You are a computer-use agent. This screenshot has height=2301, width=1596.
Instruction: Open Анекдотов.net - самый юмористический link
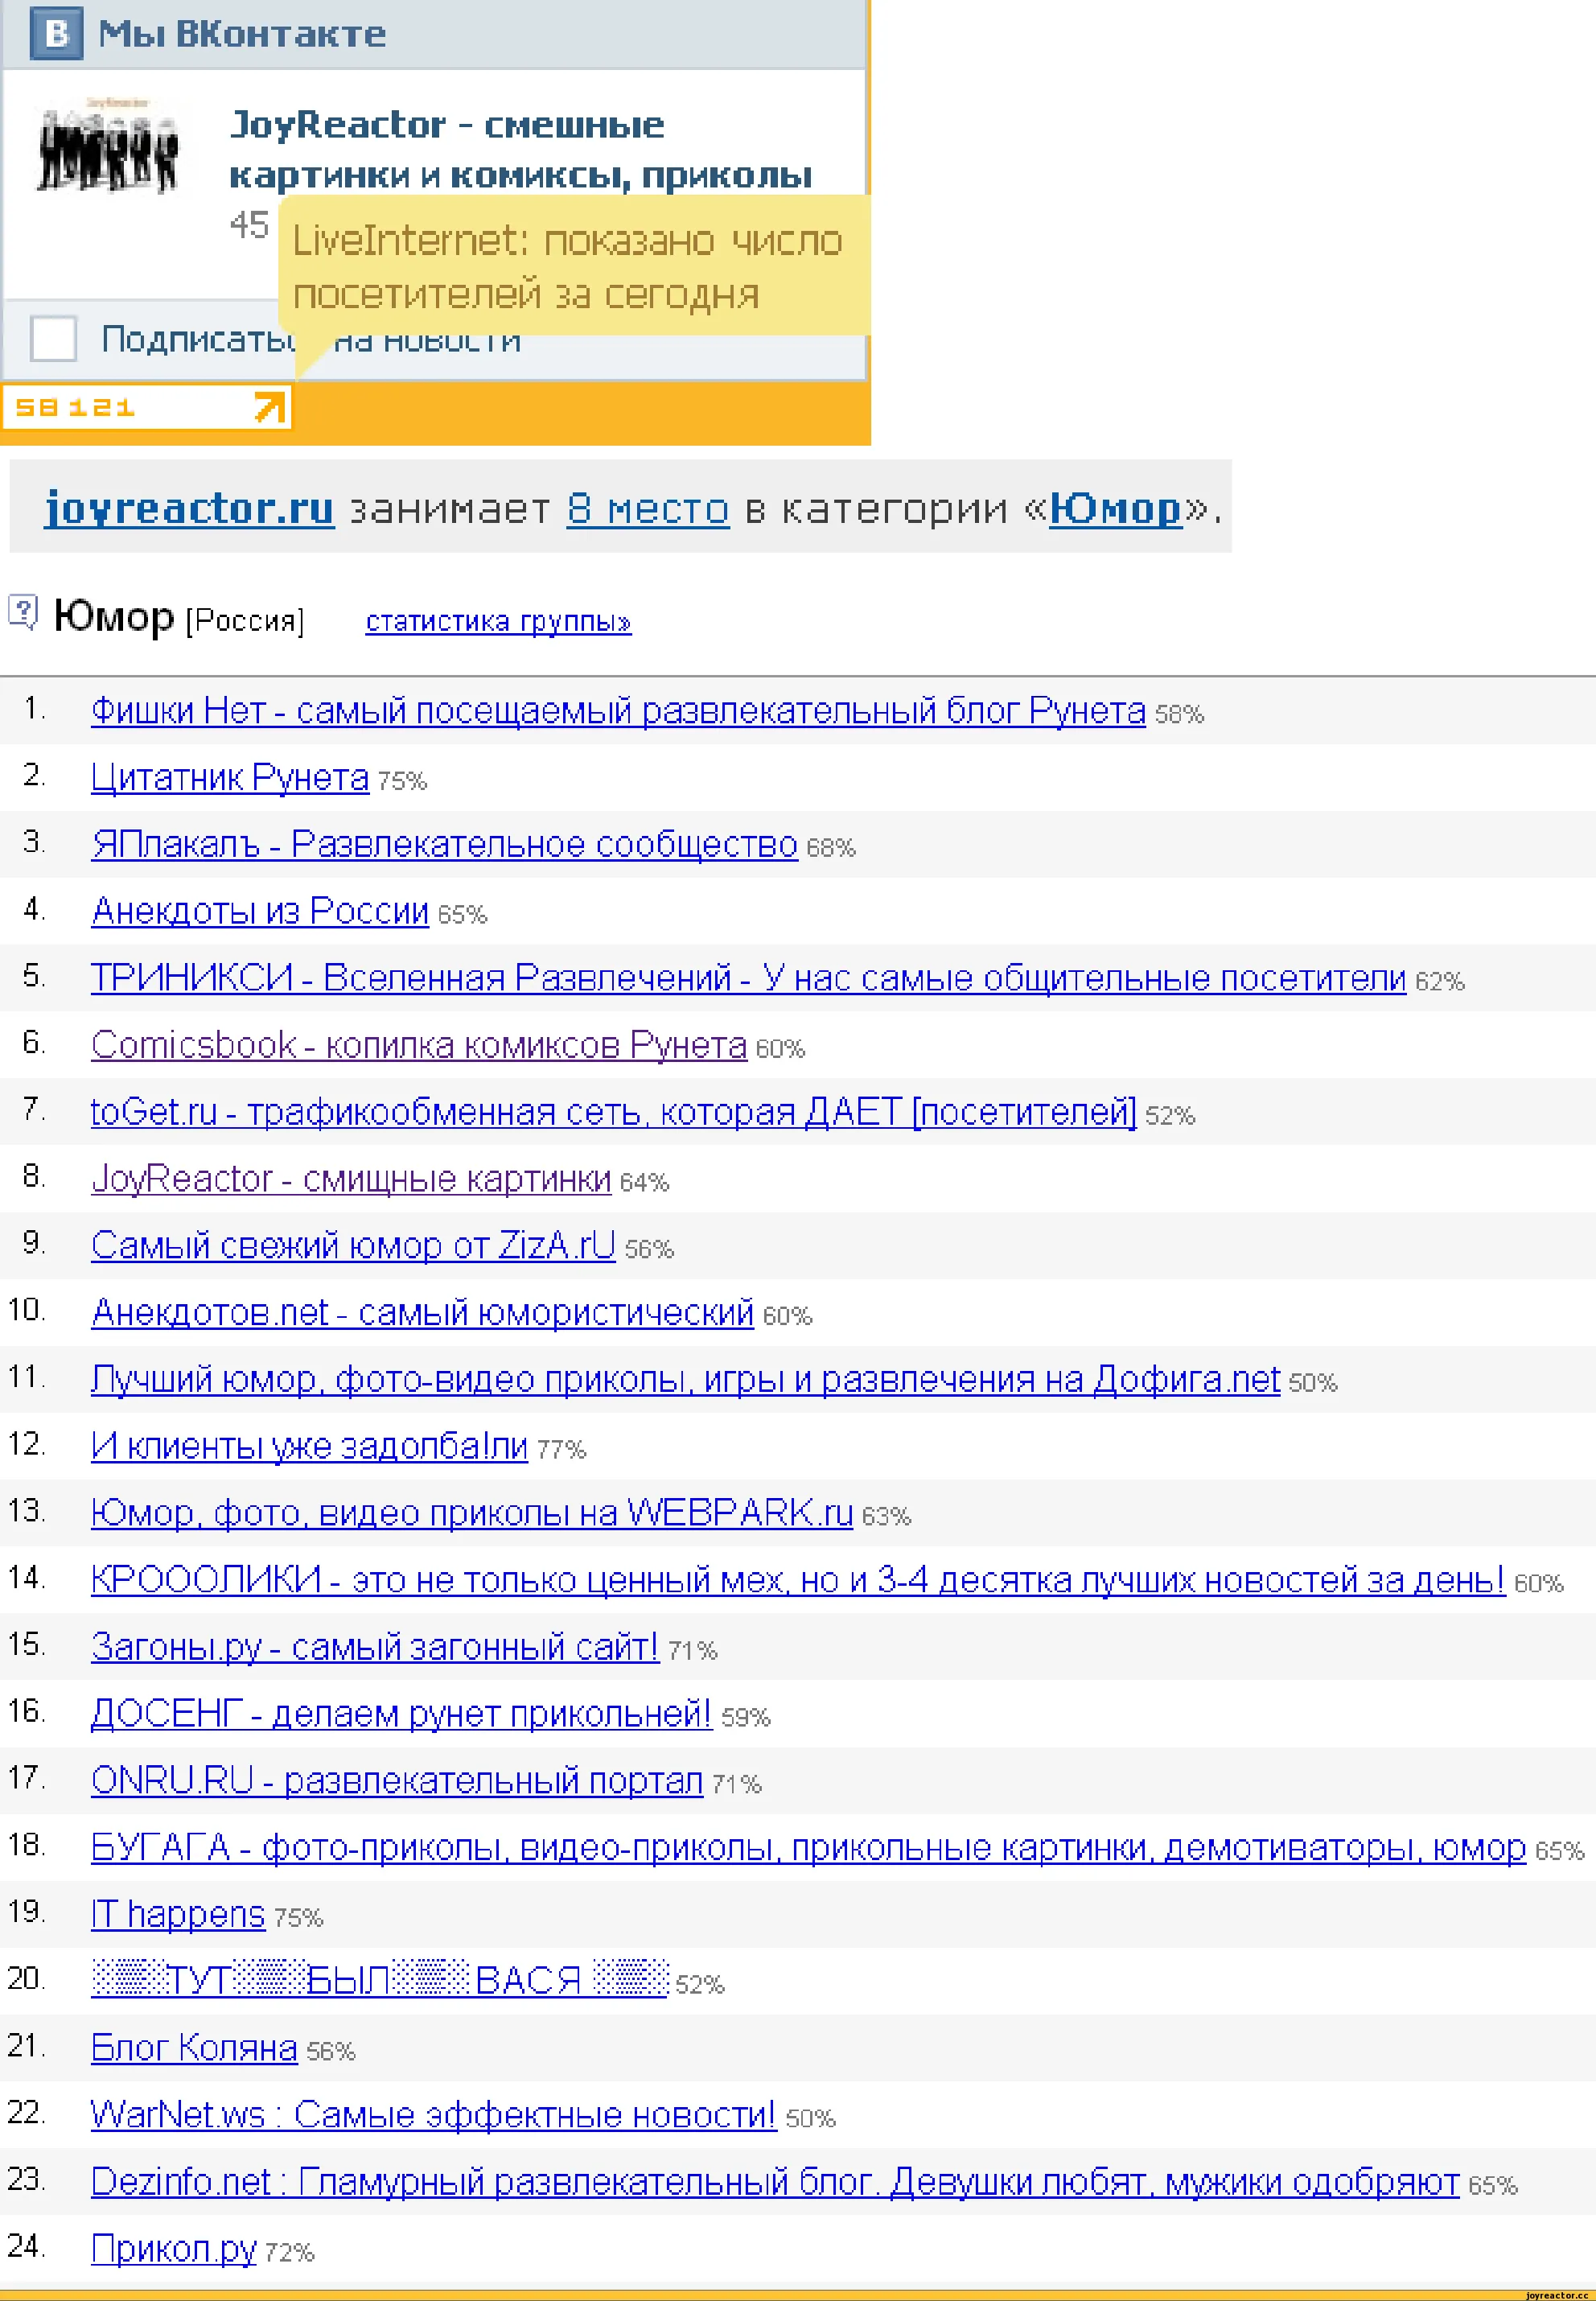click(422, 1312)
